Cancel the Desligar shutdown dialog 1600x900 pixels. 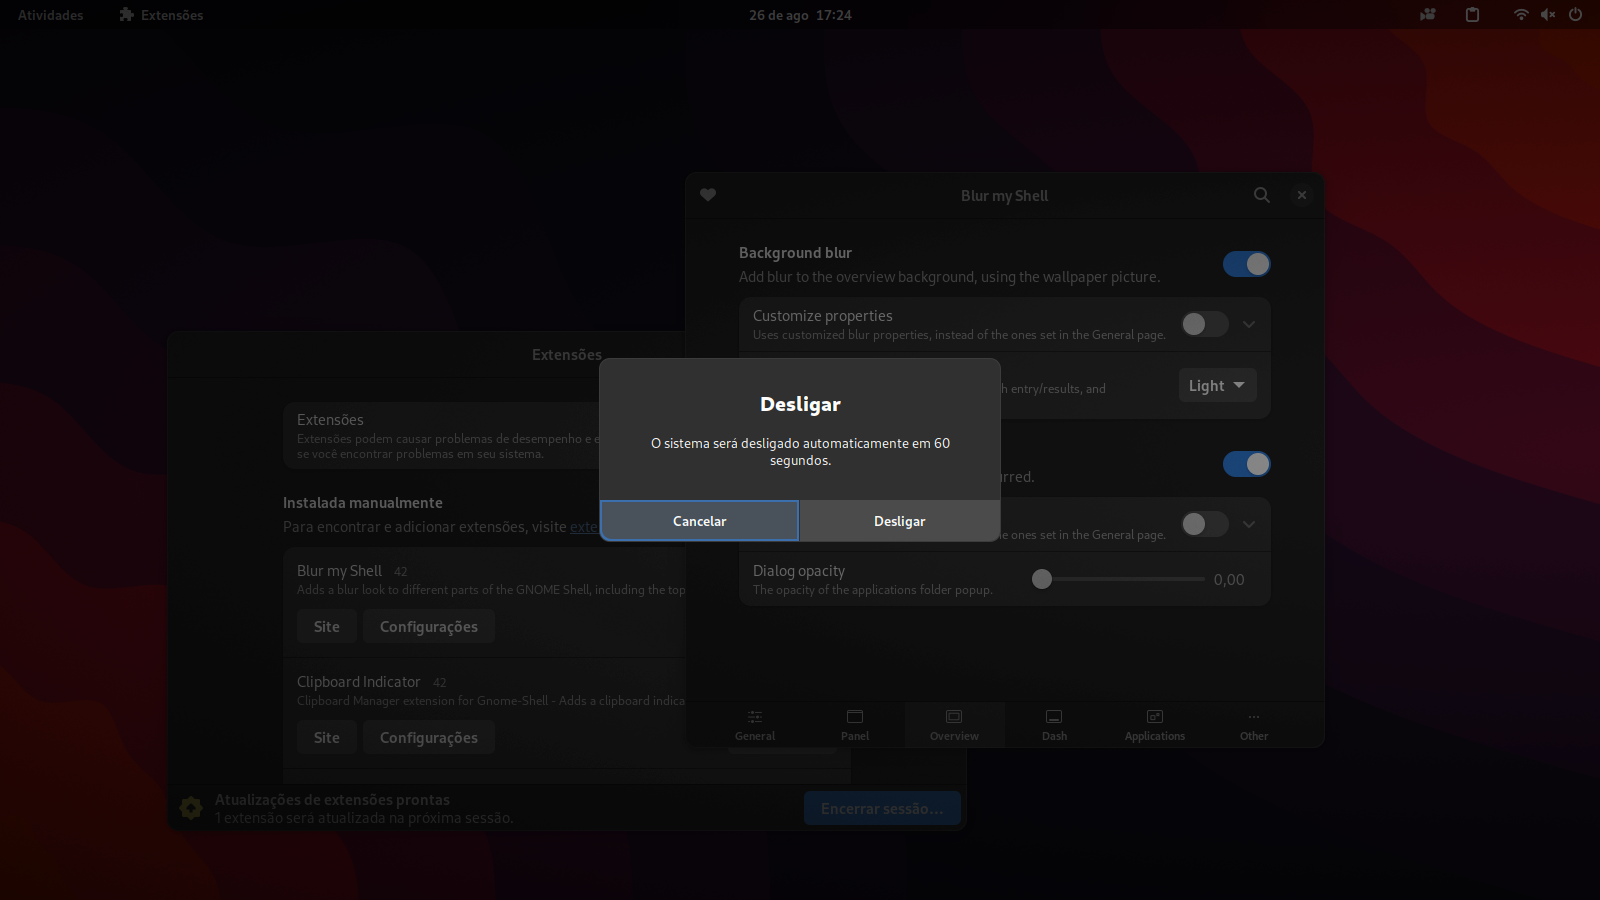click(699, 521)
